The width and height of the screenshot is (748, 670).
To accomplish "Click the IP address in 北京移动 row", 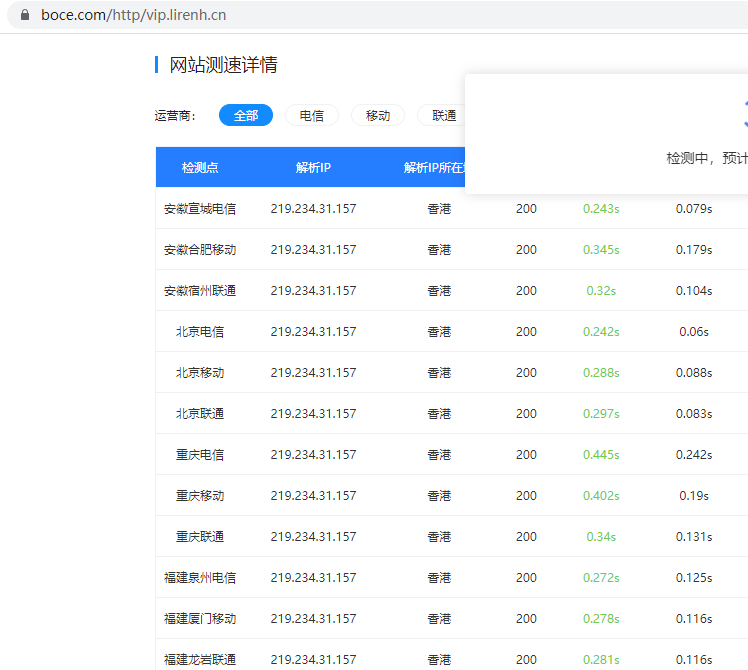I will pyautogui.click(x=313, y=373).
